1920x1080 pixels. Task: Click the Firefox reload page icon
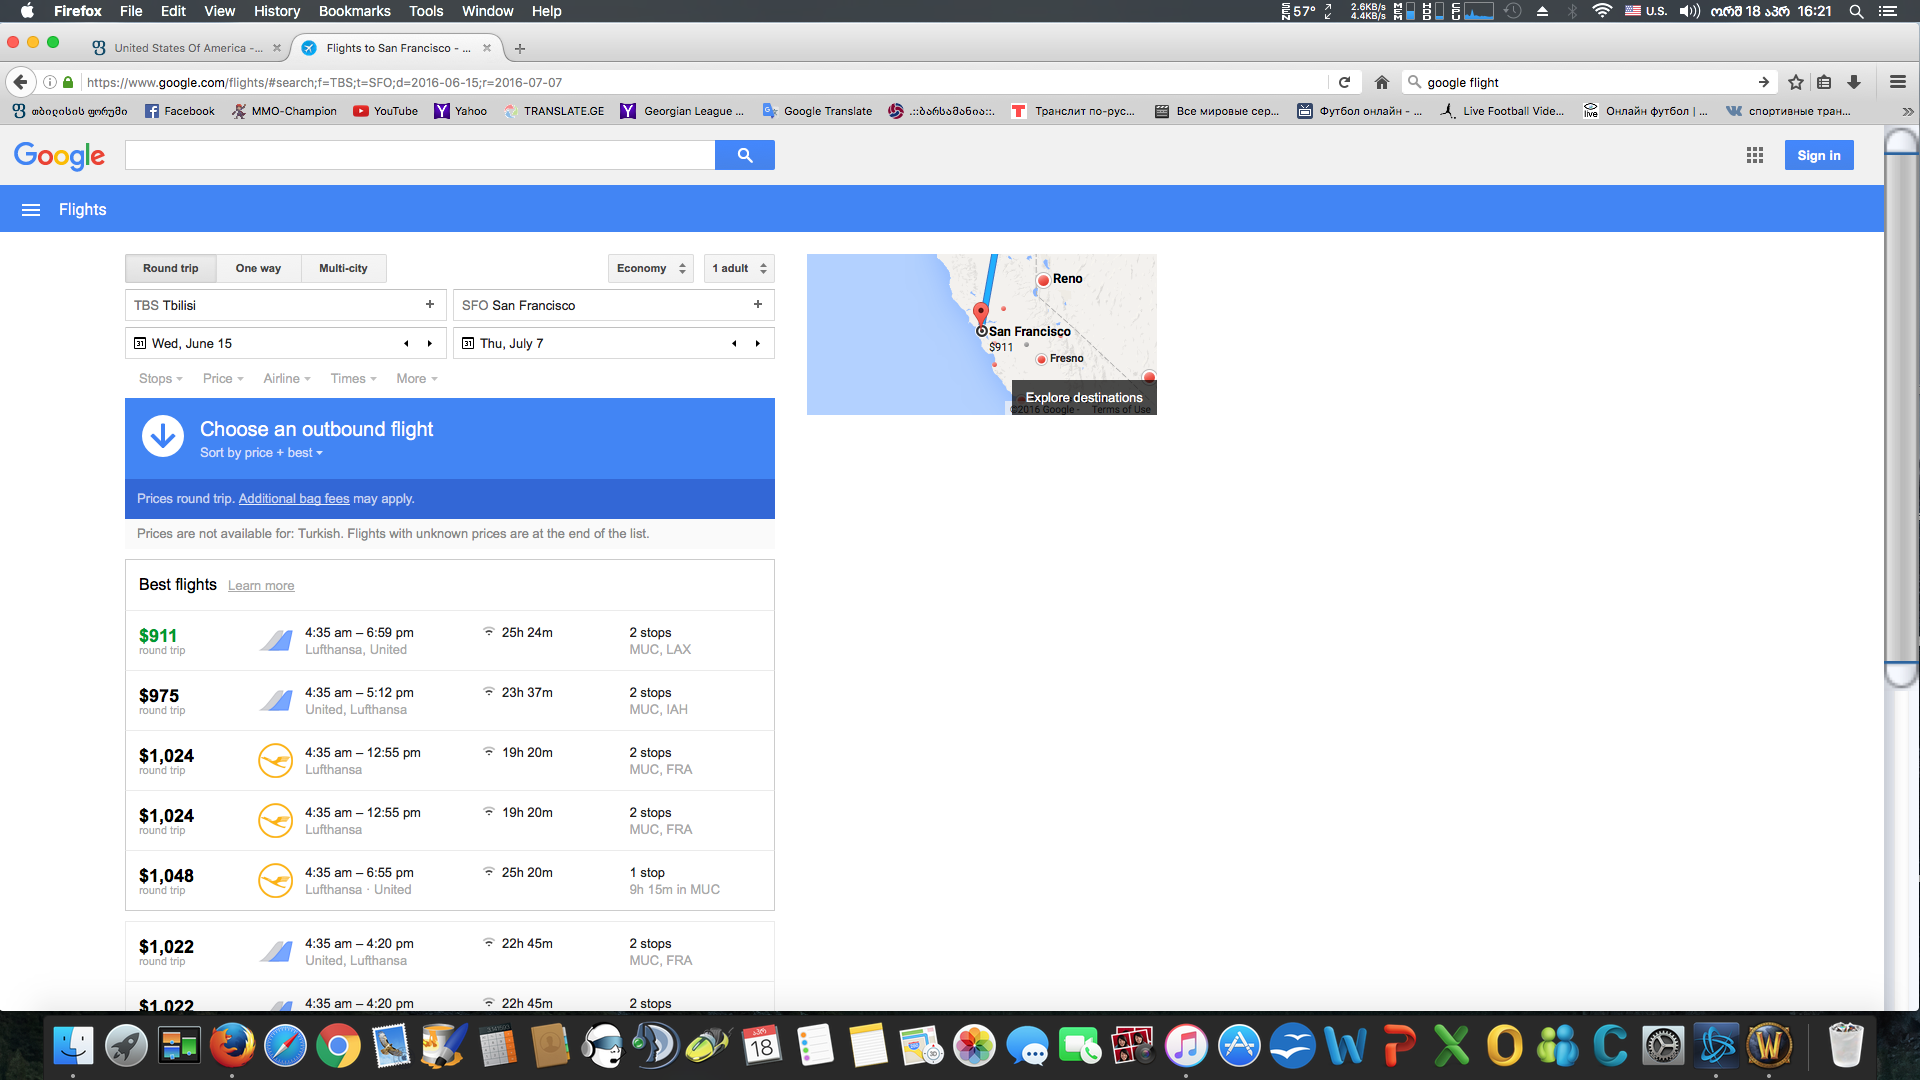point(1344,83)
